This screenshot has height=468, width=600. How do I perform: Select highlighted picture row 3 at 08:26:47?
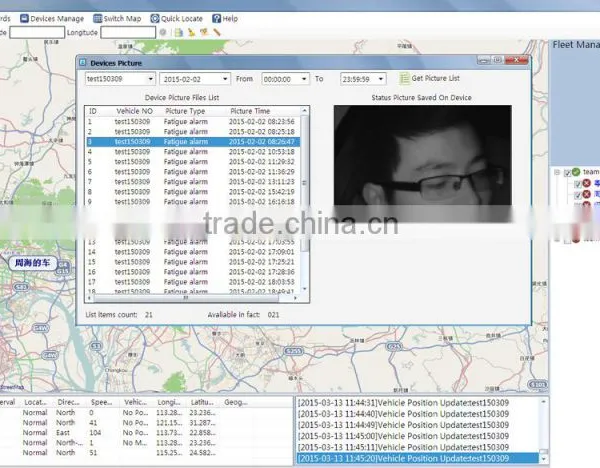coord(193,142)
